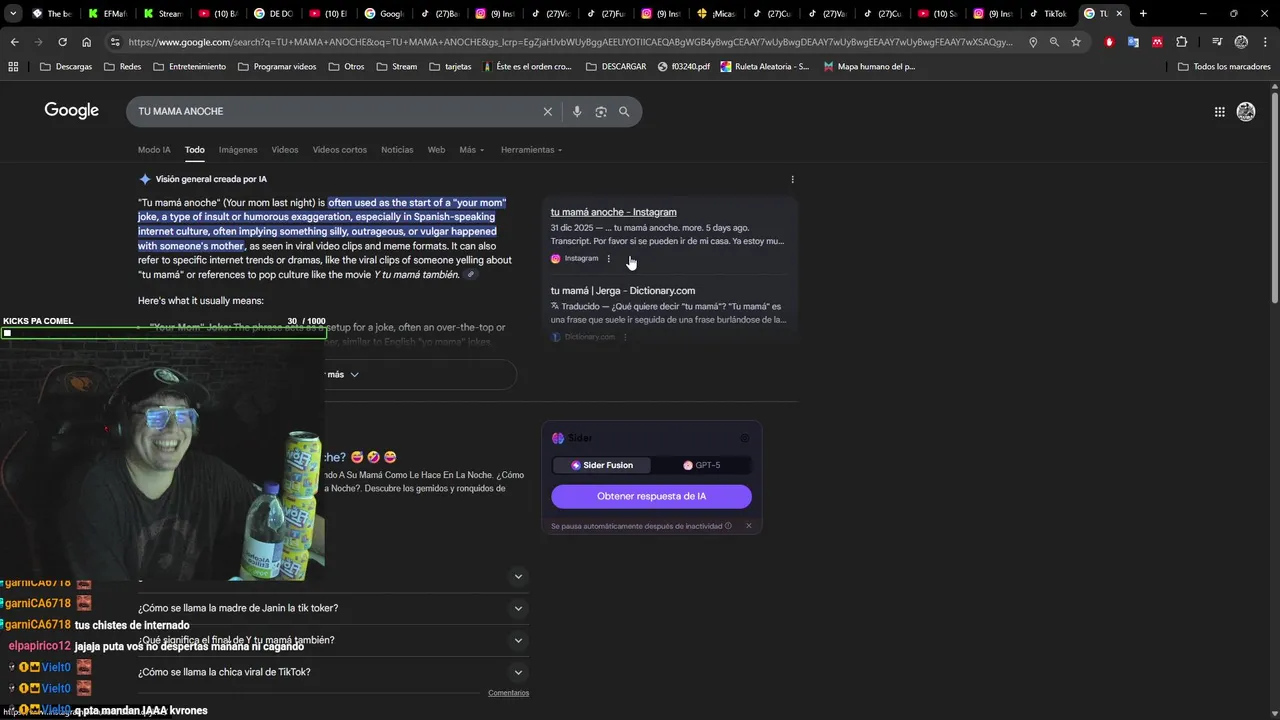Click the Comentarios feedback link

click(x=508, y=693)
